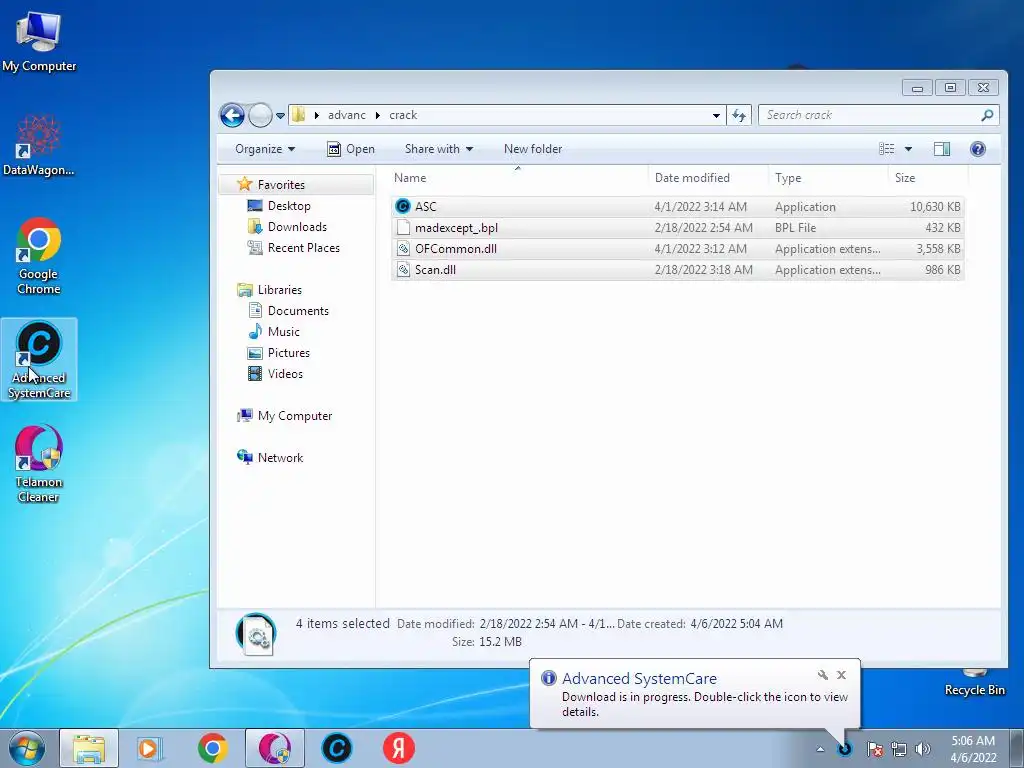Open Desktop under Favorites
1024x768 pixels.
tap(289, 206)
